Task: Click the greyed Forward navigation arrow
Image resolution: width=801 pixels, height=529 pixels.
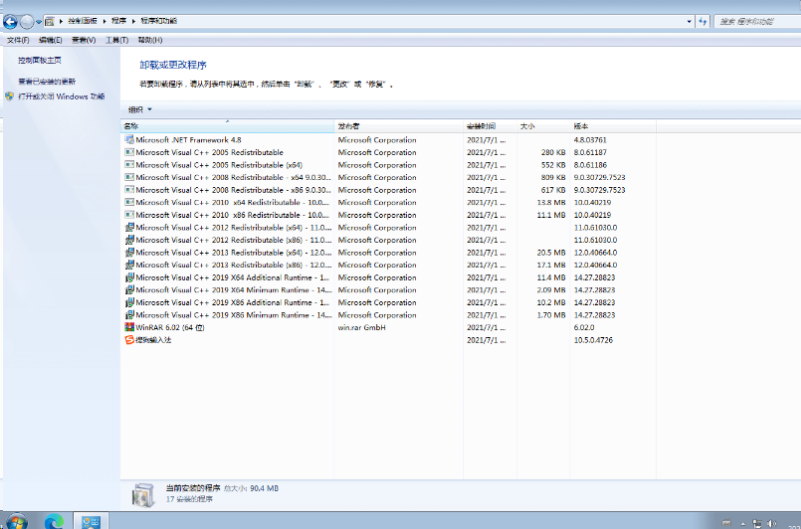Action: tap(27, 21)
